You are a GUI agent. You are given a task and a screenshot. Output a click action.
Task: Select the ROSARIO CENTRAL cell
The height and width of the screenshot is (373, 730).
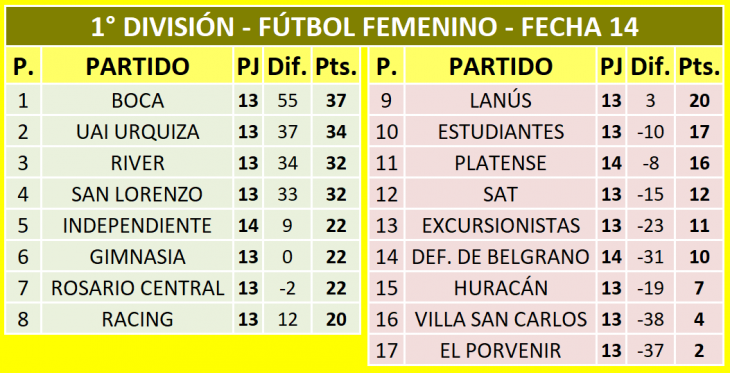pyautogui.click(x=137, y=288)
